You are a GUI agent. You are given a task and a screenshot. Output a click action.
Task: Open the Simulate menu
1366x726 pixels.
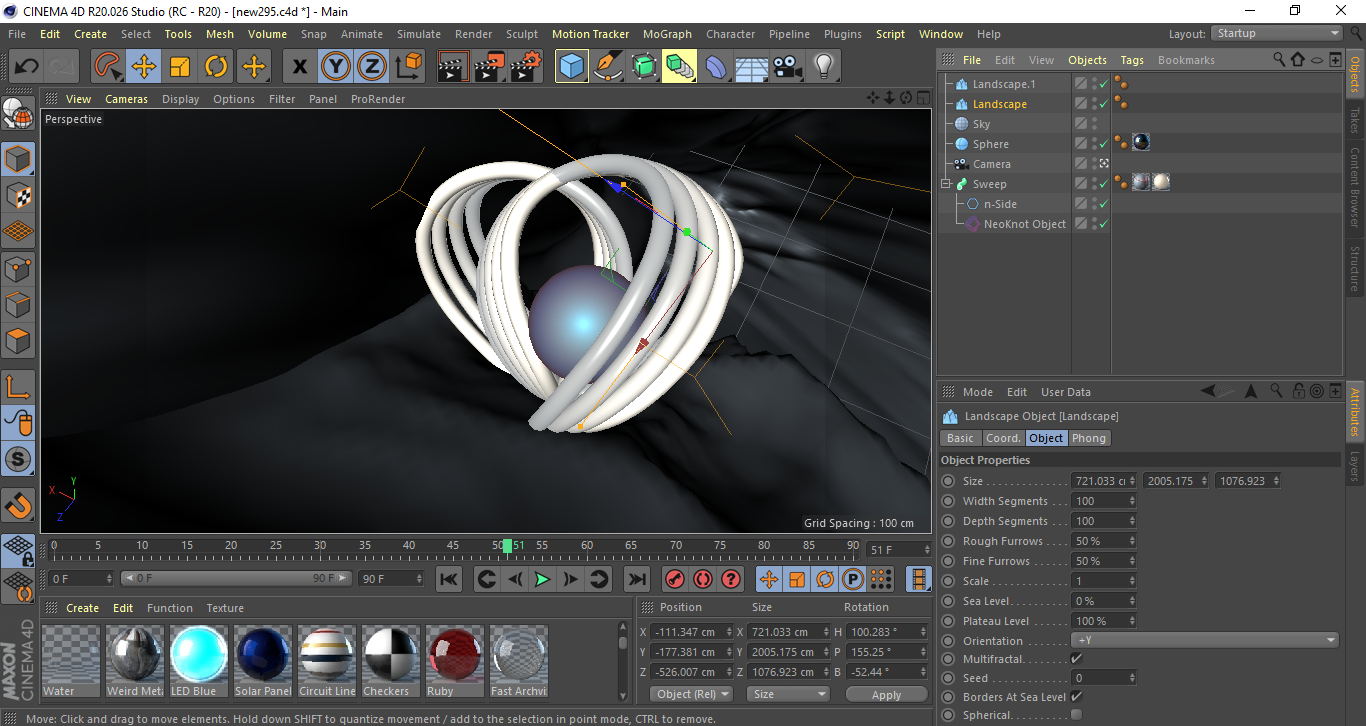click(x=418, y=34)
